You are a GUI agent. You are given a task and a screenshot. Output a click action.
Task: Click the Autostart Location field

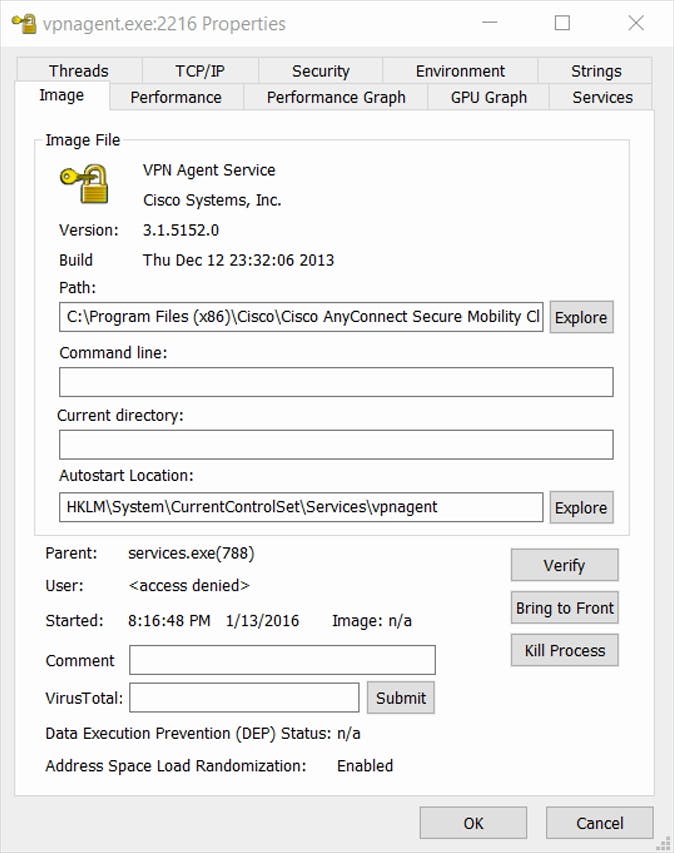point(301,507)
